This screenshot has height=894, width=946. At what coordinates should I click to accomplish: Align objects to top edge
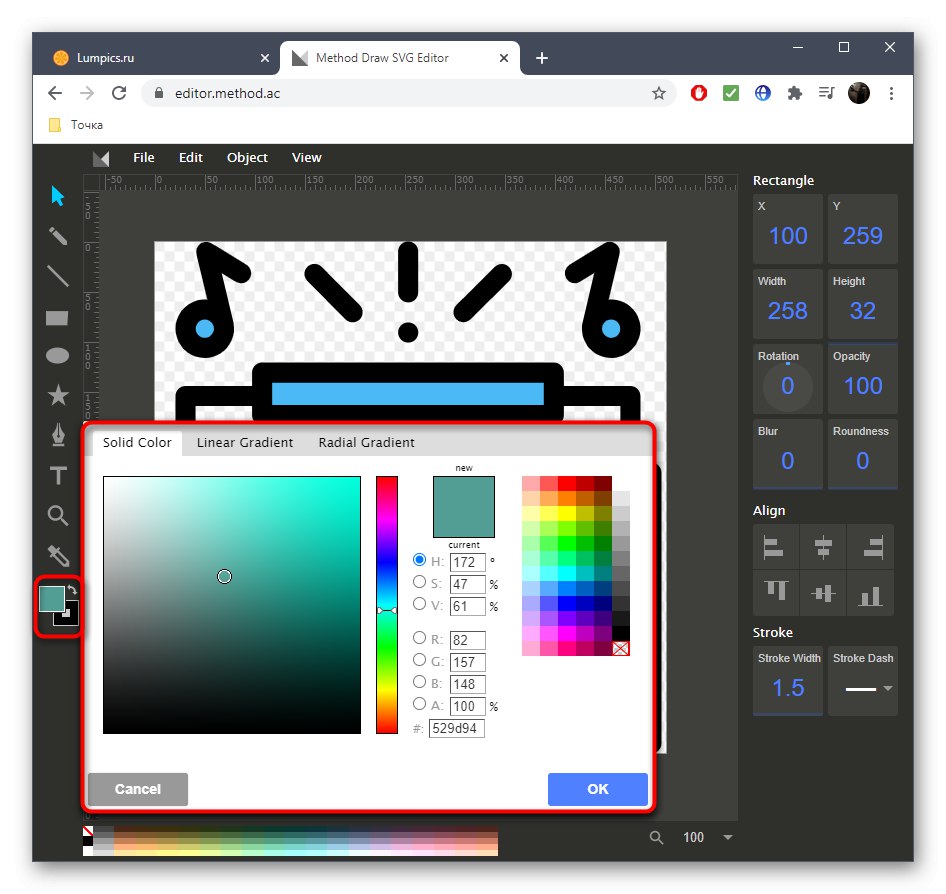(x=776, y=591)
